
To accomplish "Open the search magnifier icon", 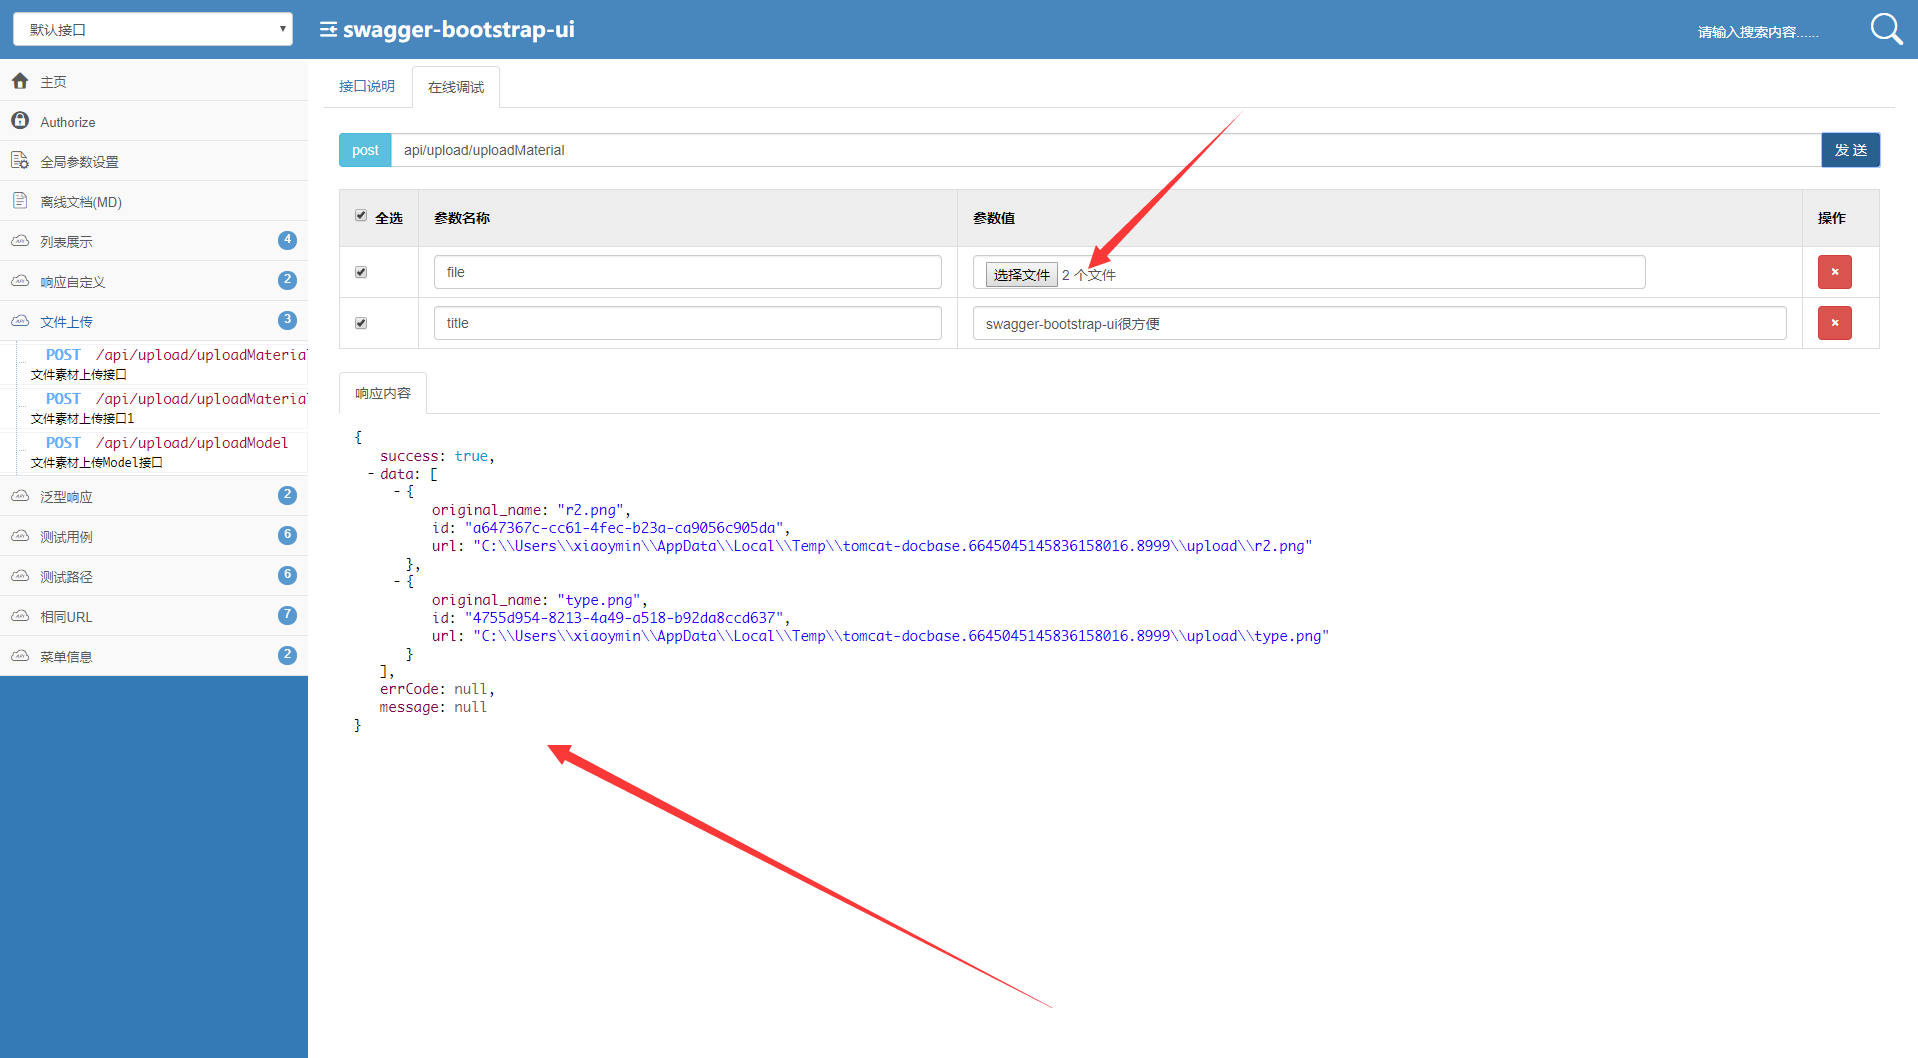I will [1884, 28].
